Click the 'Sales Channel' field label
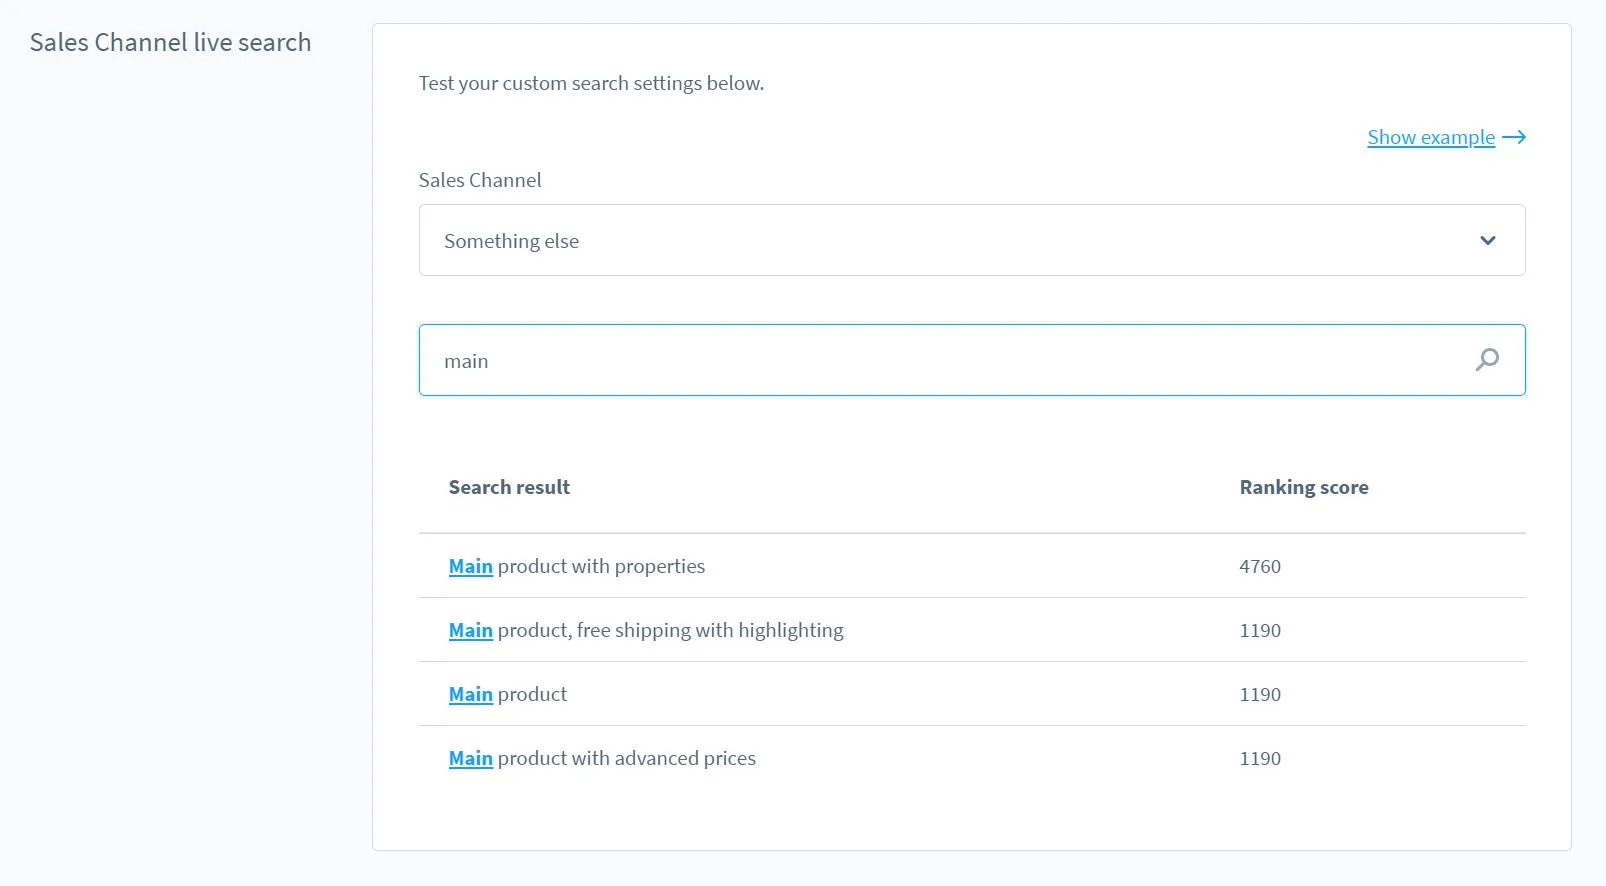The width and height of the screenshot is (1606, 886). [x=479, y=180]
